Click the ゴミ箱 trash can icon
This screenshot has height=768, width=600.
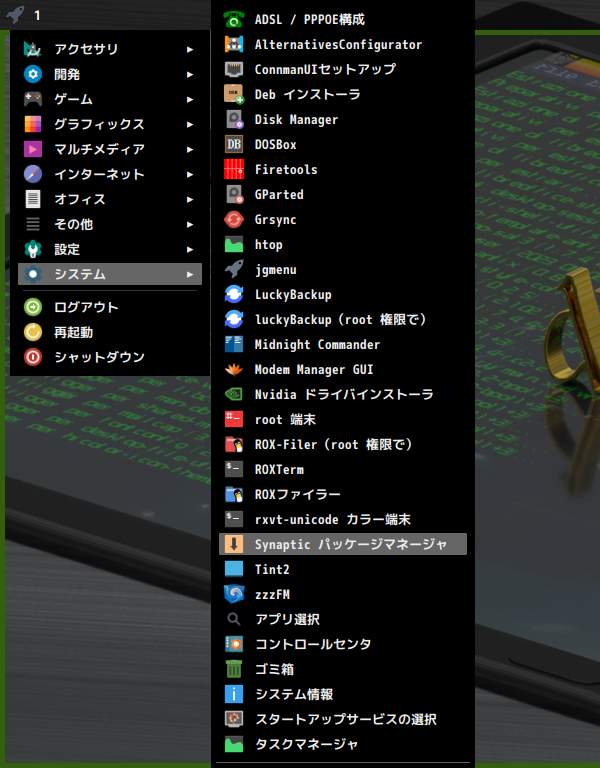point(234,669)
